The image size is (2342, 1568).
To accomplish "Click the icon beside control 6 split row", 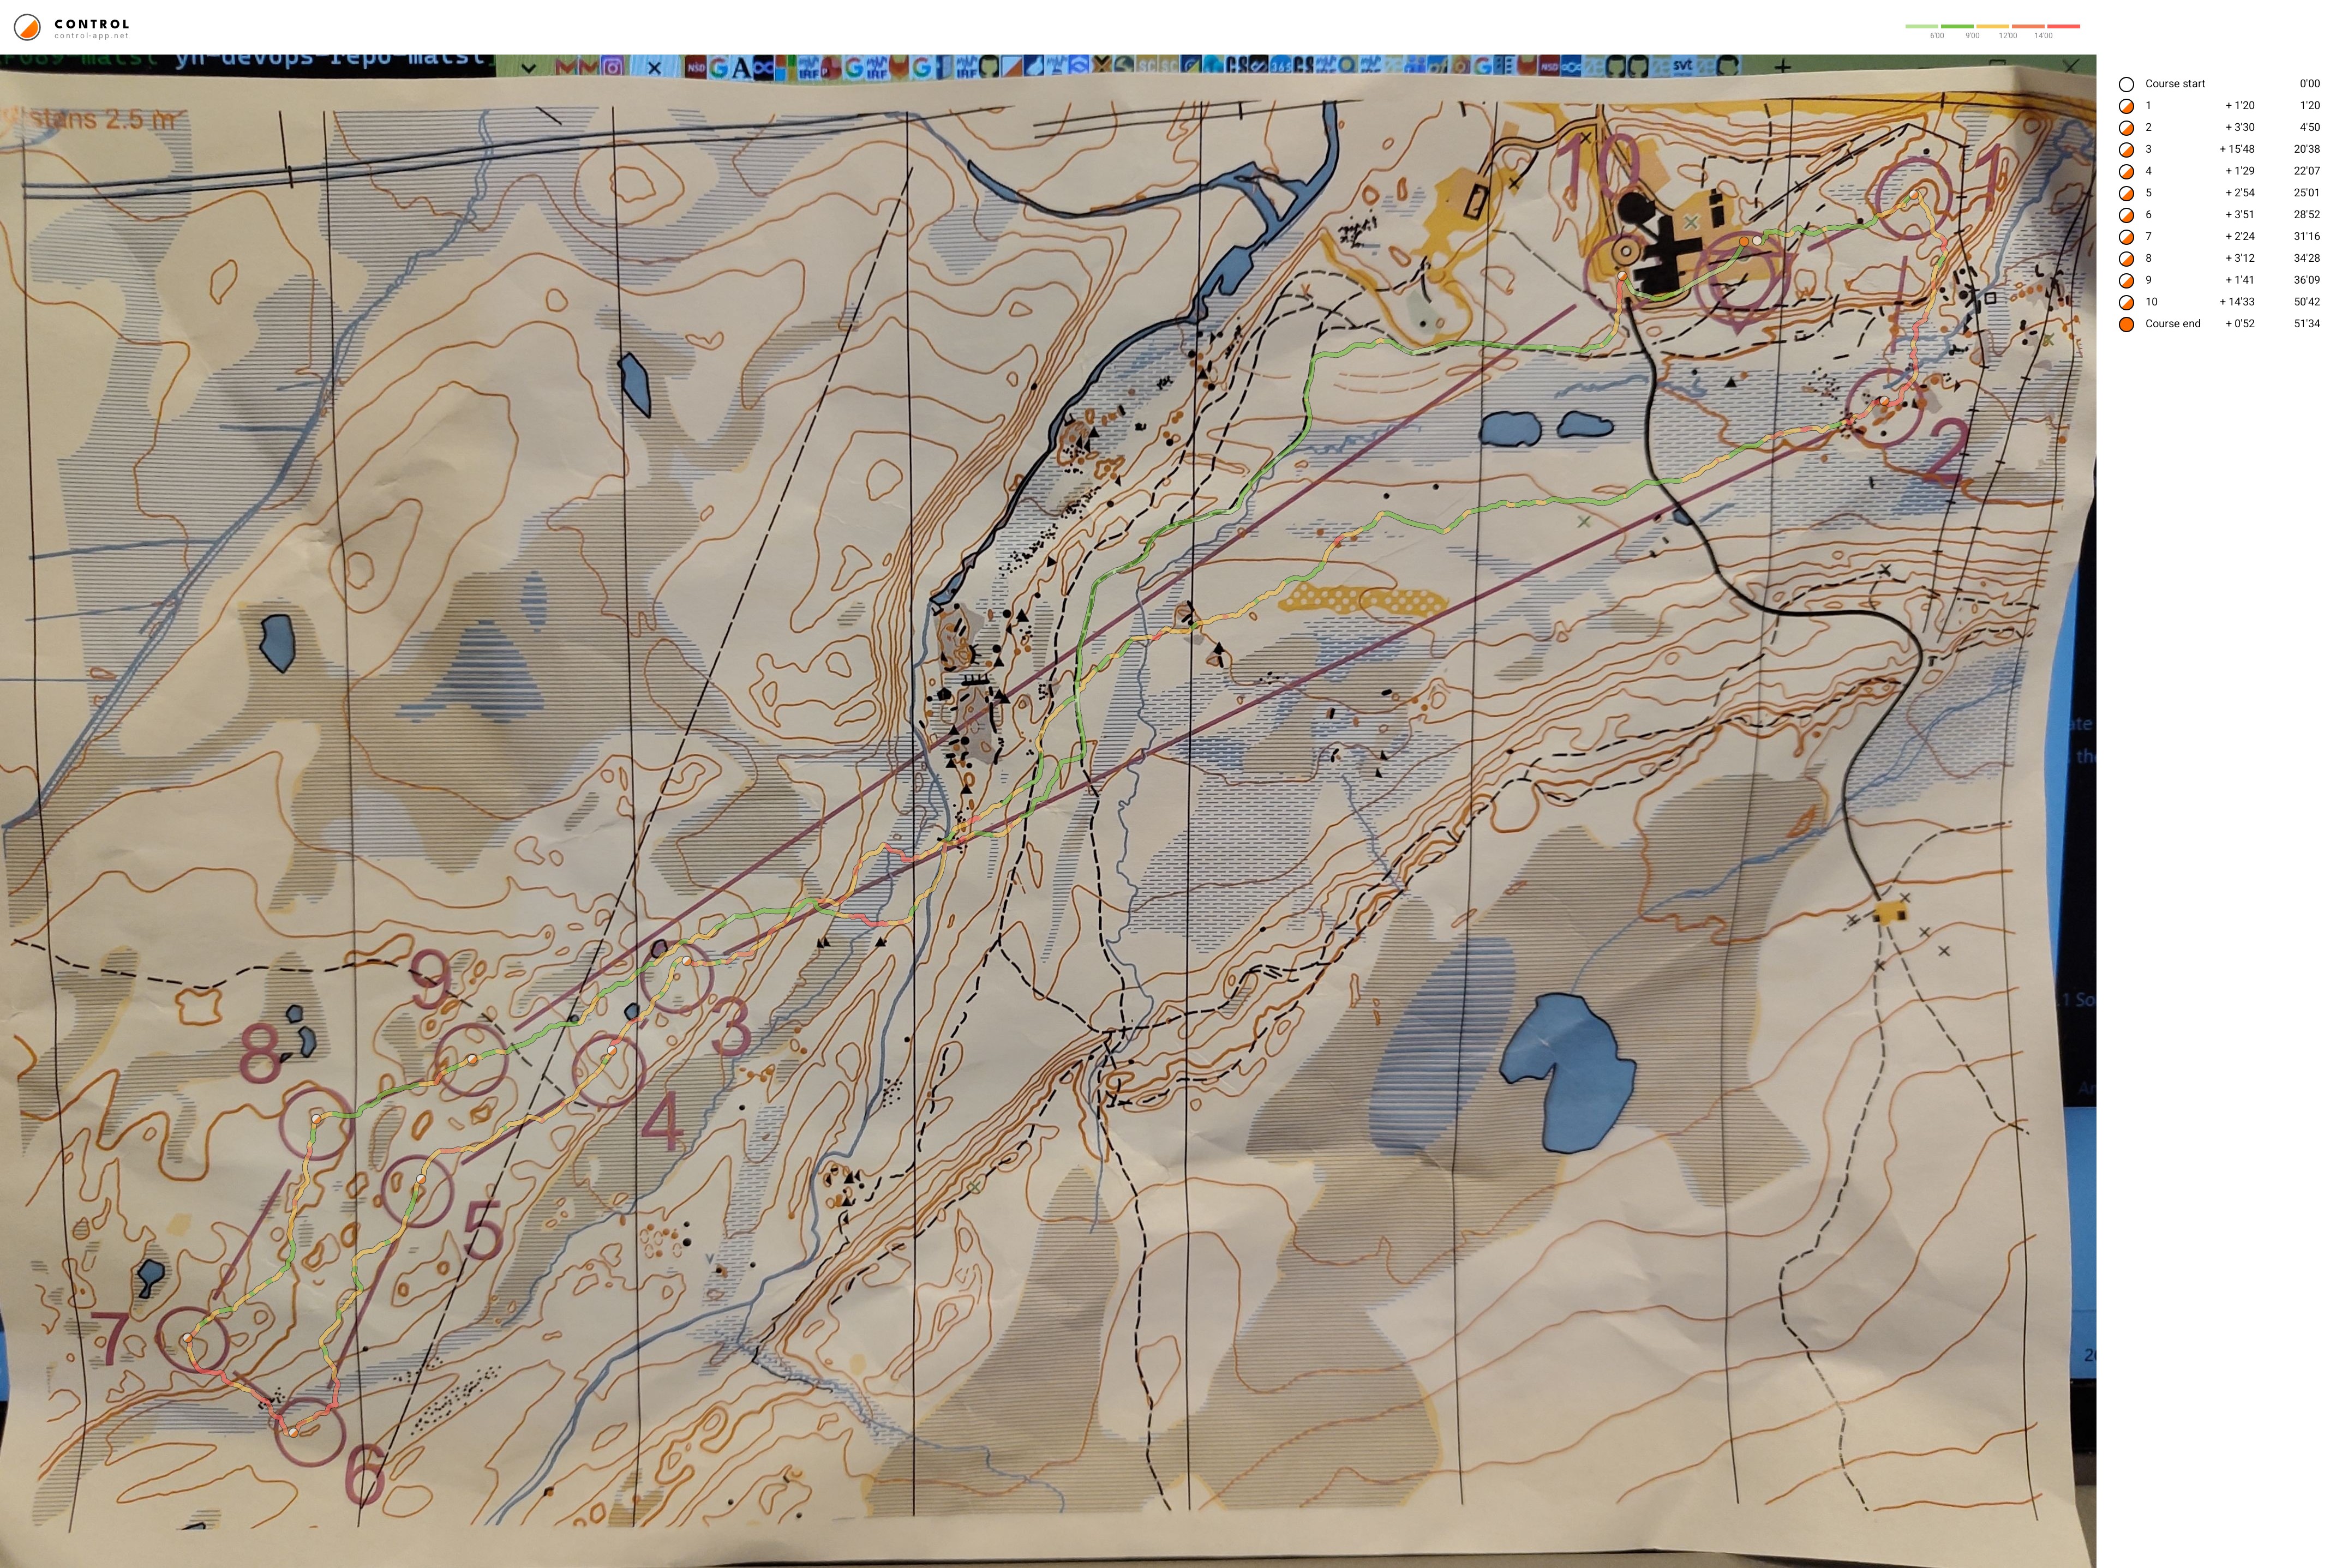I will click(2126, 215).
